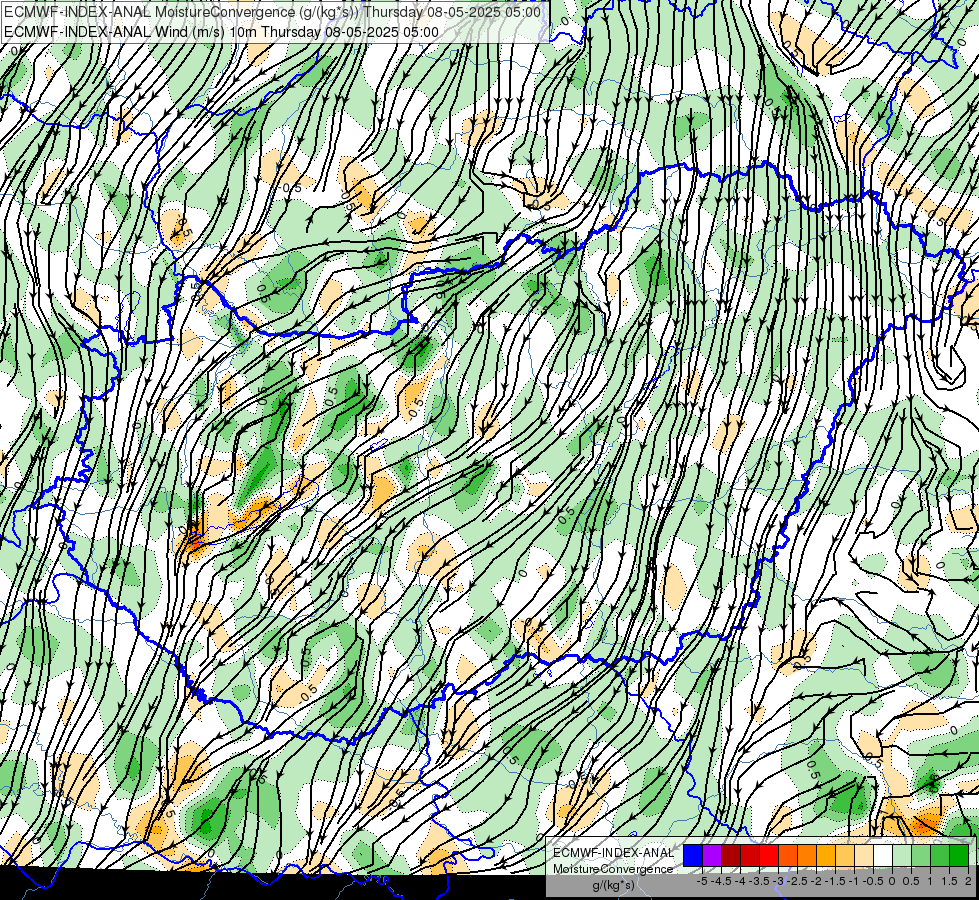Pick the medium green legend swatch between 1 and 1.5
This screenshot has height=900, width=979.
click(940, 856)
